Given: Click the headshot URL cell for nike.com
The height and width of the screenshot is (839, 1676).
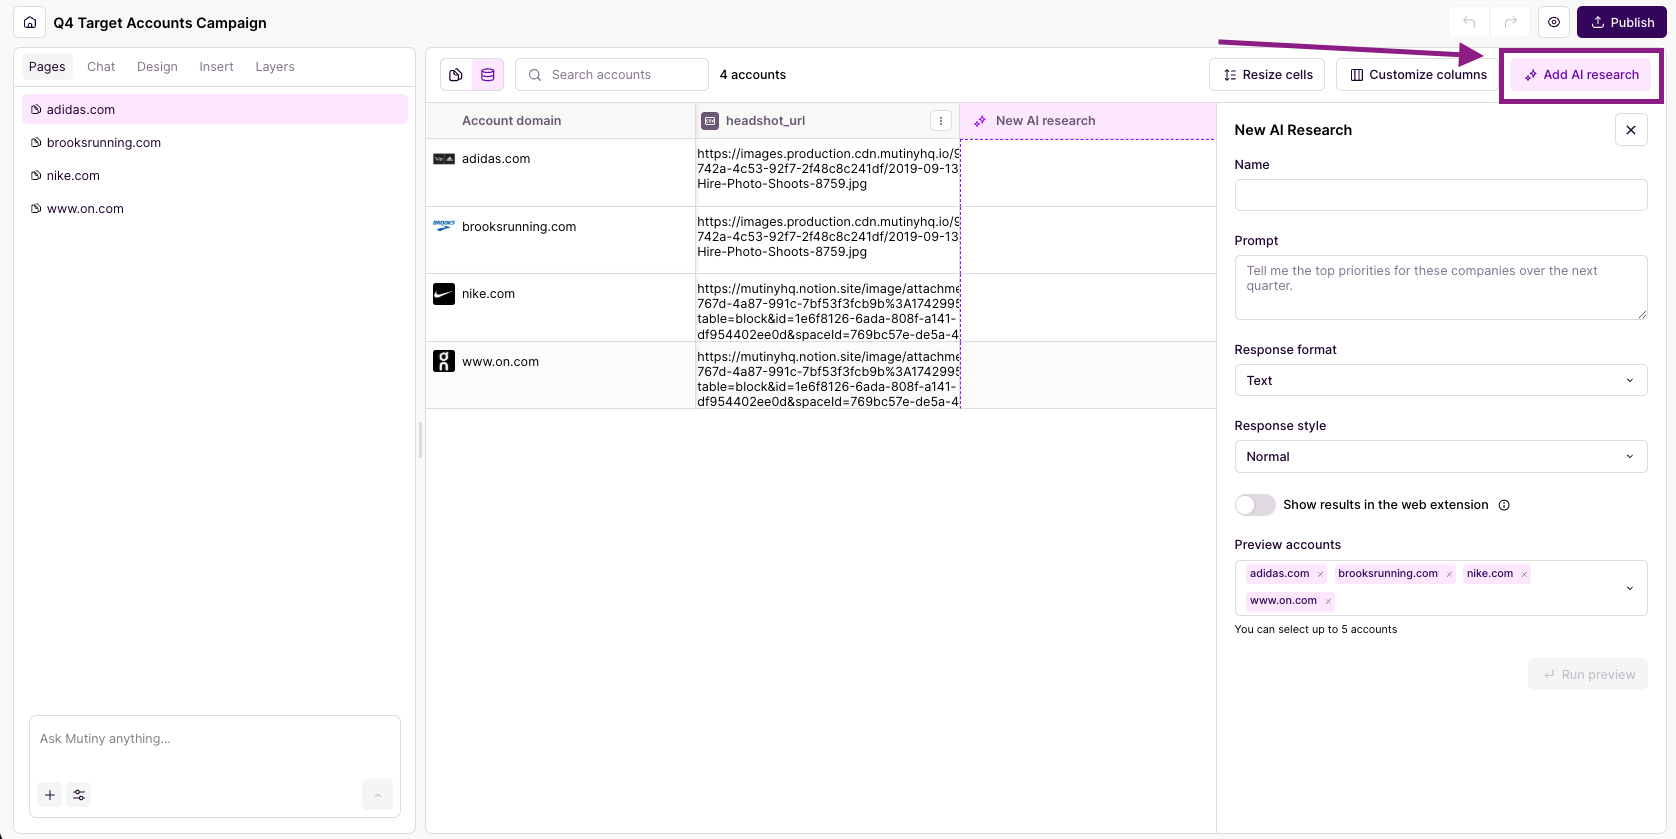Looking at the screenshot, I should click(x=828, y=307).
